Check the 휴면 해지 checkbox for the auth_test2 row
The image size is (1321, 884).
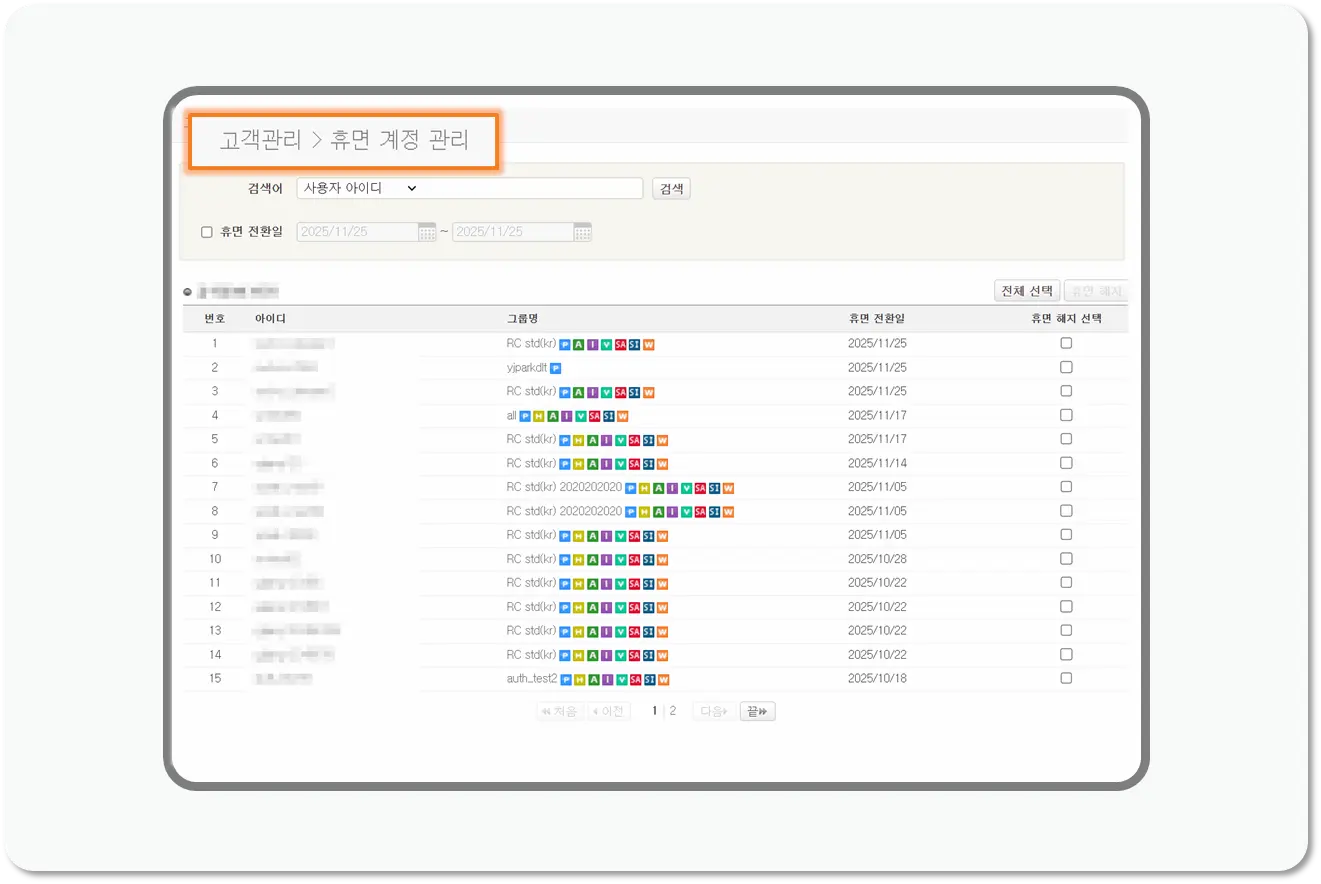(x=1066, y=678)
